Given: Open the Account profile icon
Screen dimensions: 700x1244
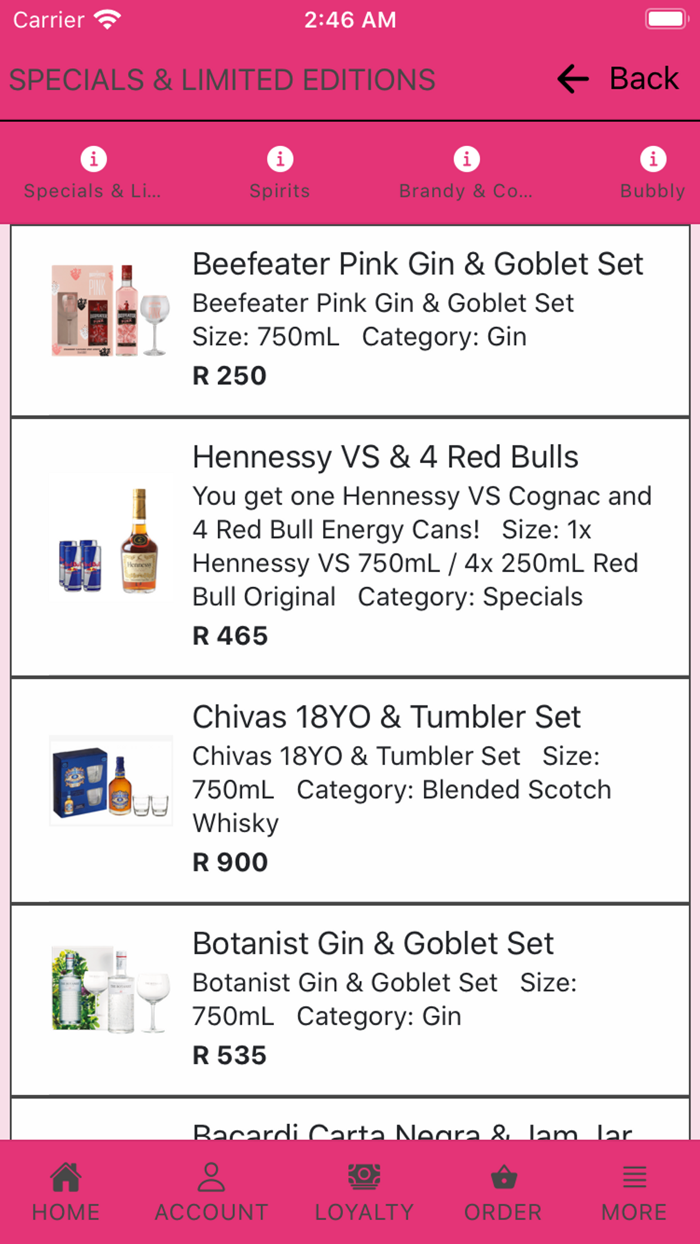Looking at the screenshot, I should (x=211, y=1177).
